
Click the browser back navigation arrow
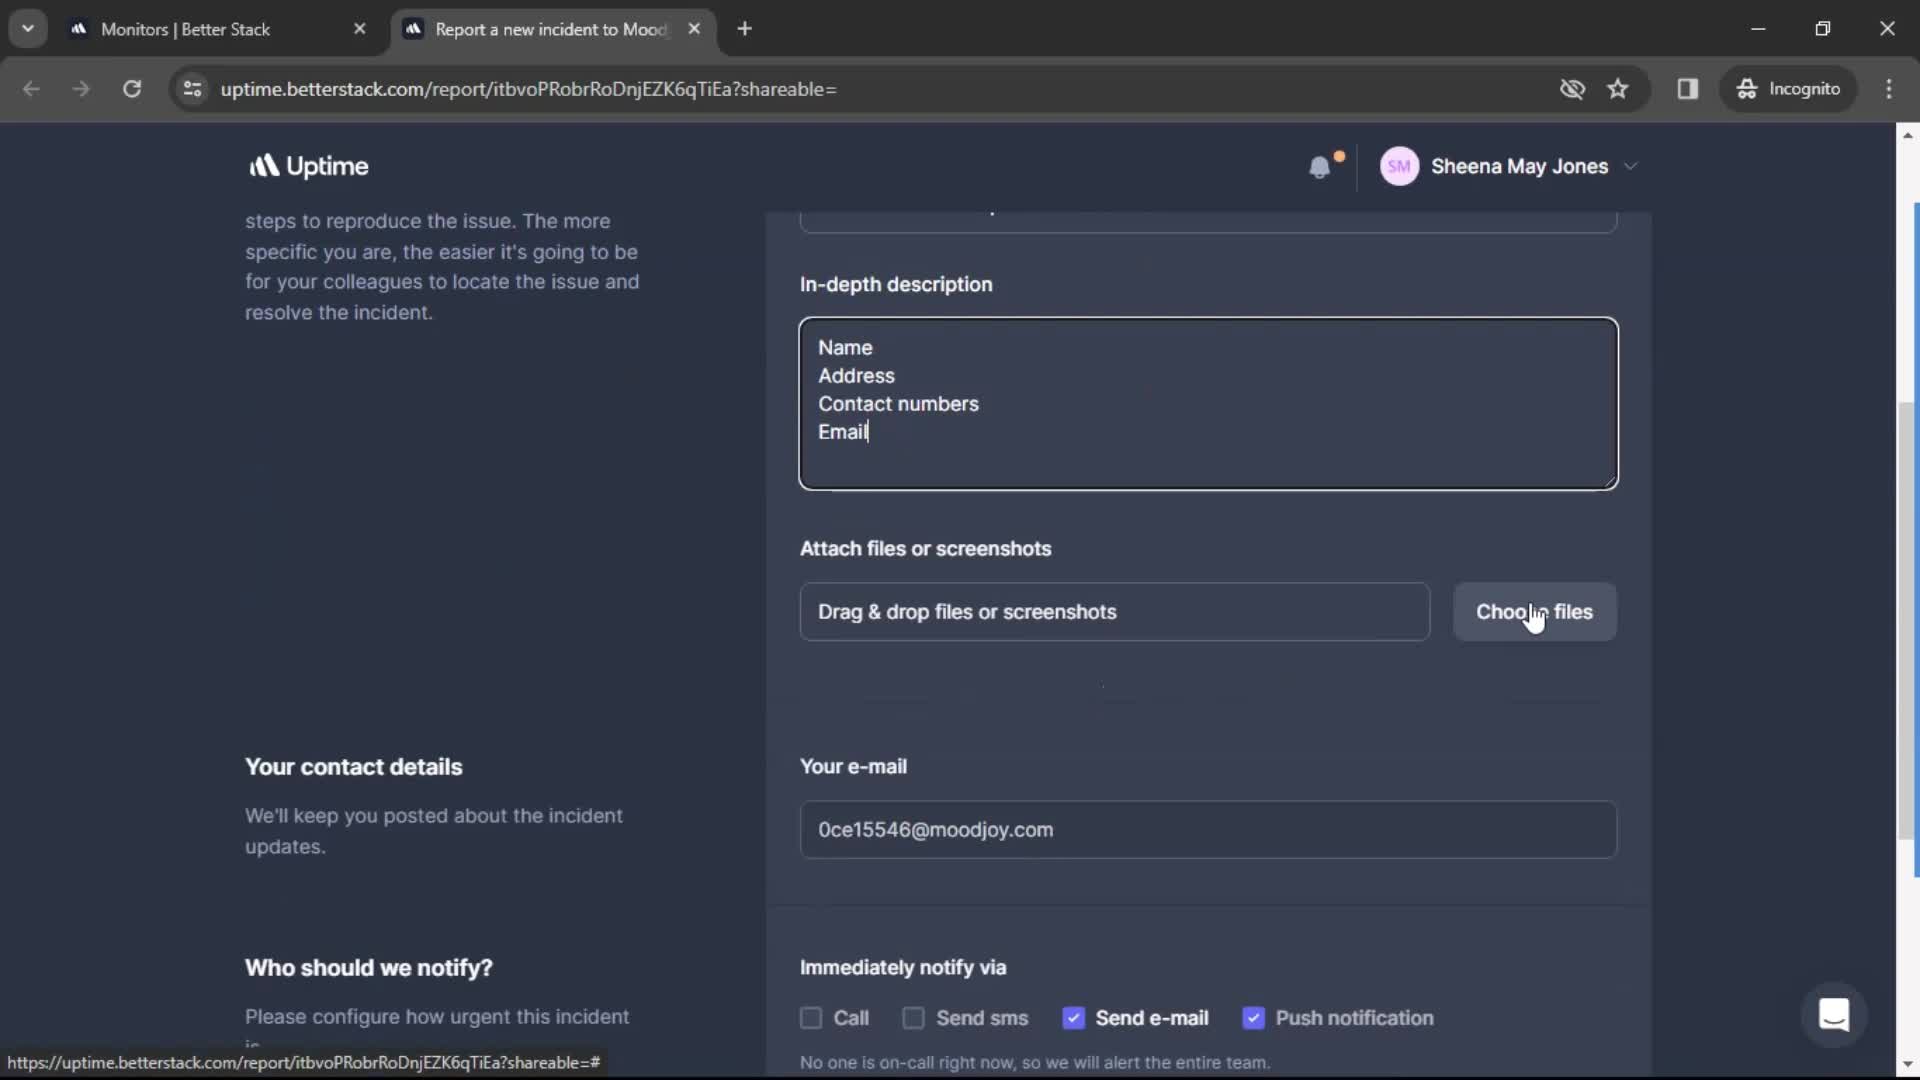point(32,88)
